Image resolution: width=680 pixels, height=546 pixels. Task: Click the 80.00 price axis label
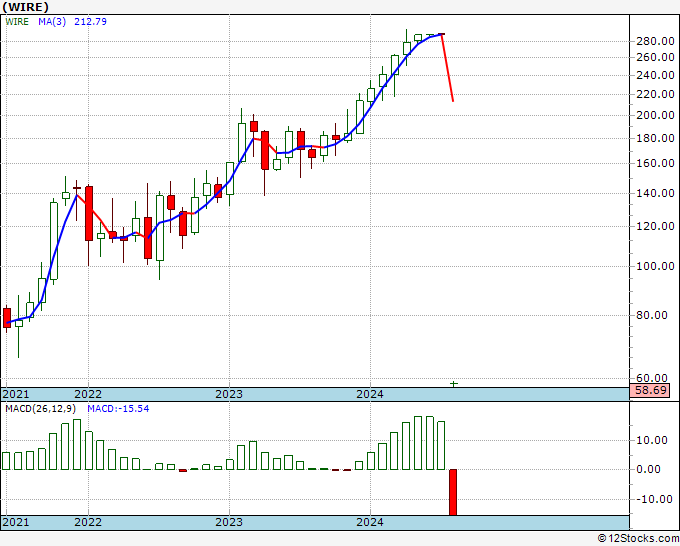[652, 315]
